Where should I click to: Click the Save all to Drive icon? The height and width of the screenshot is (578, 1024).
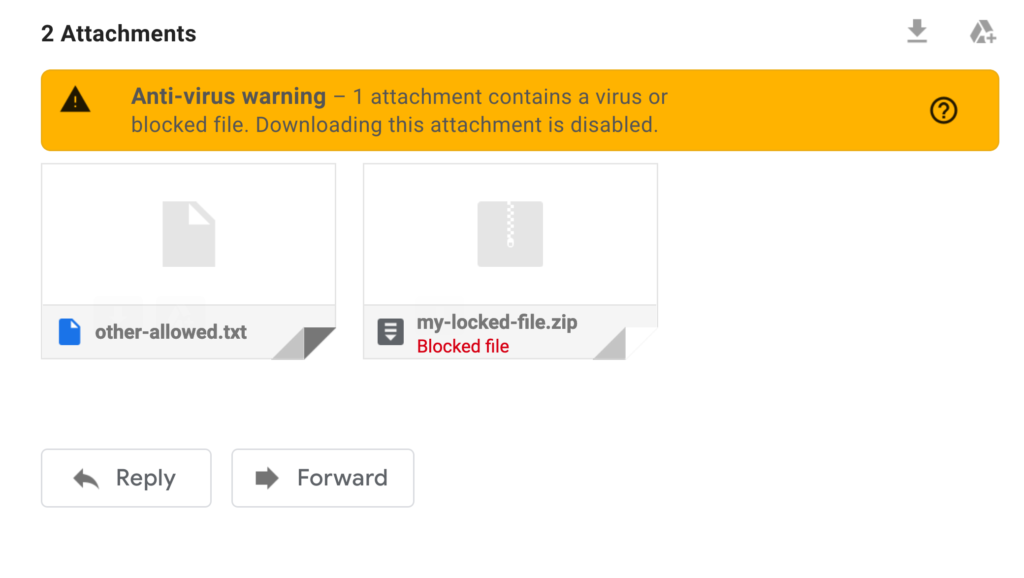pos(983,31)
